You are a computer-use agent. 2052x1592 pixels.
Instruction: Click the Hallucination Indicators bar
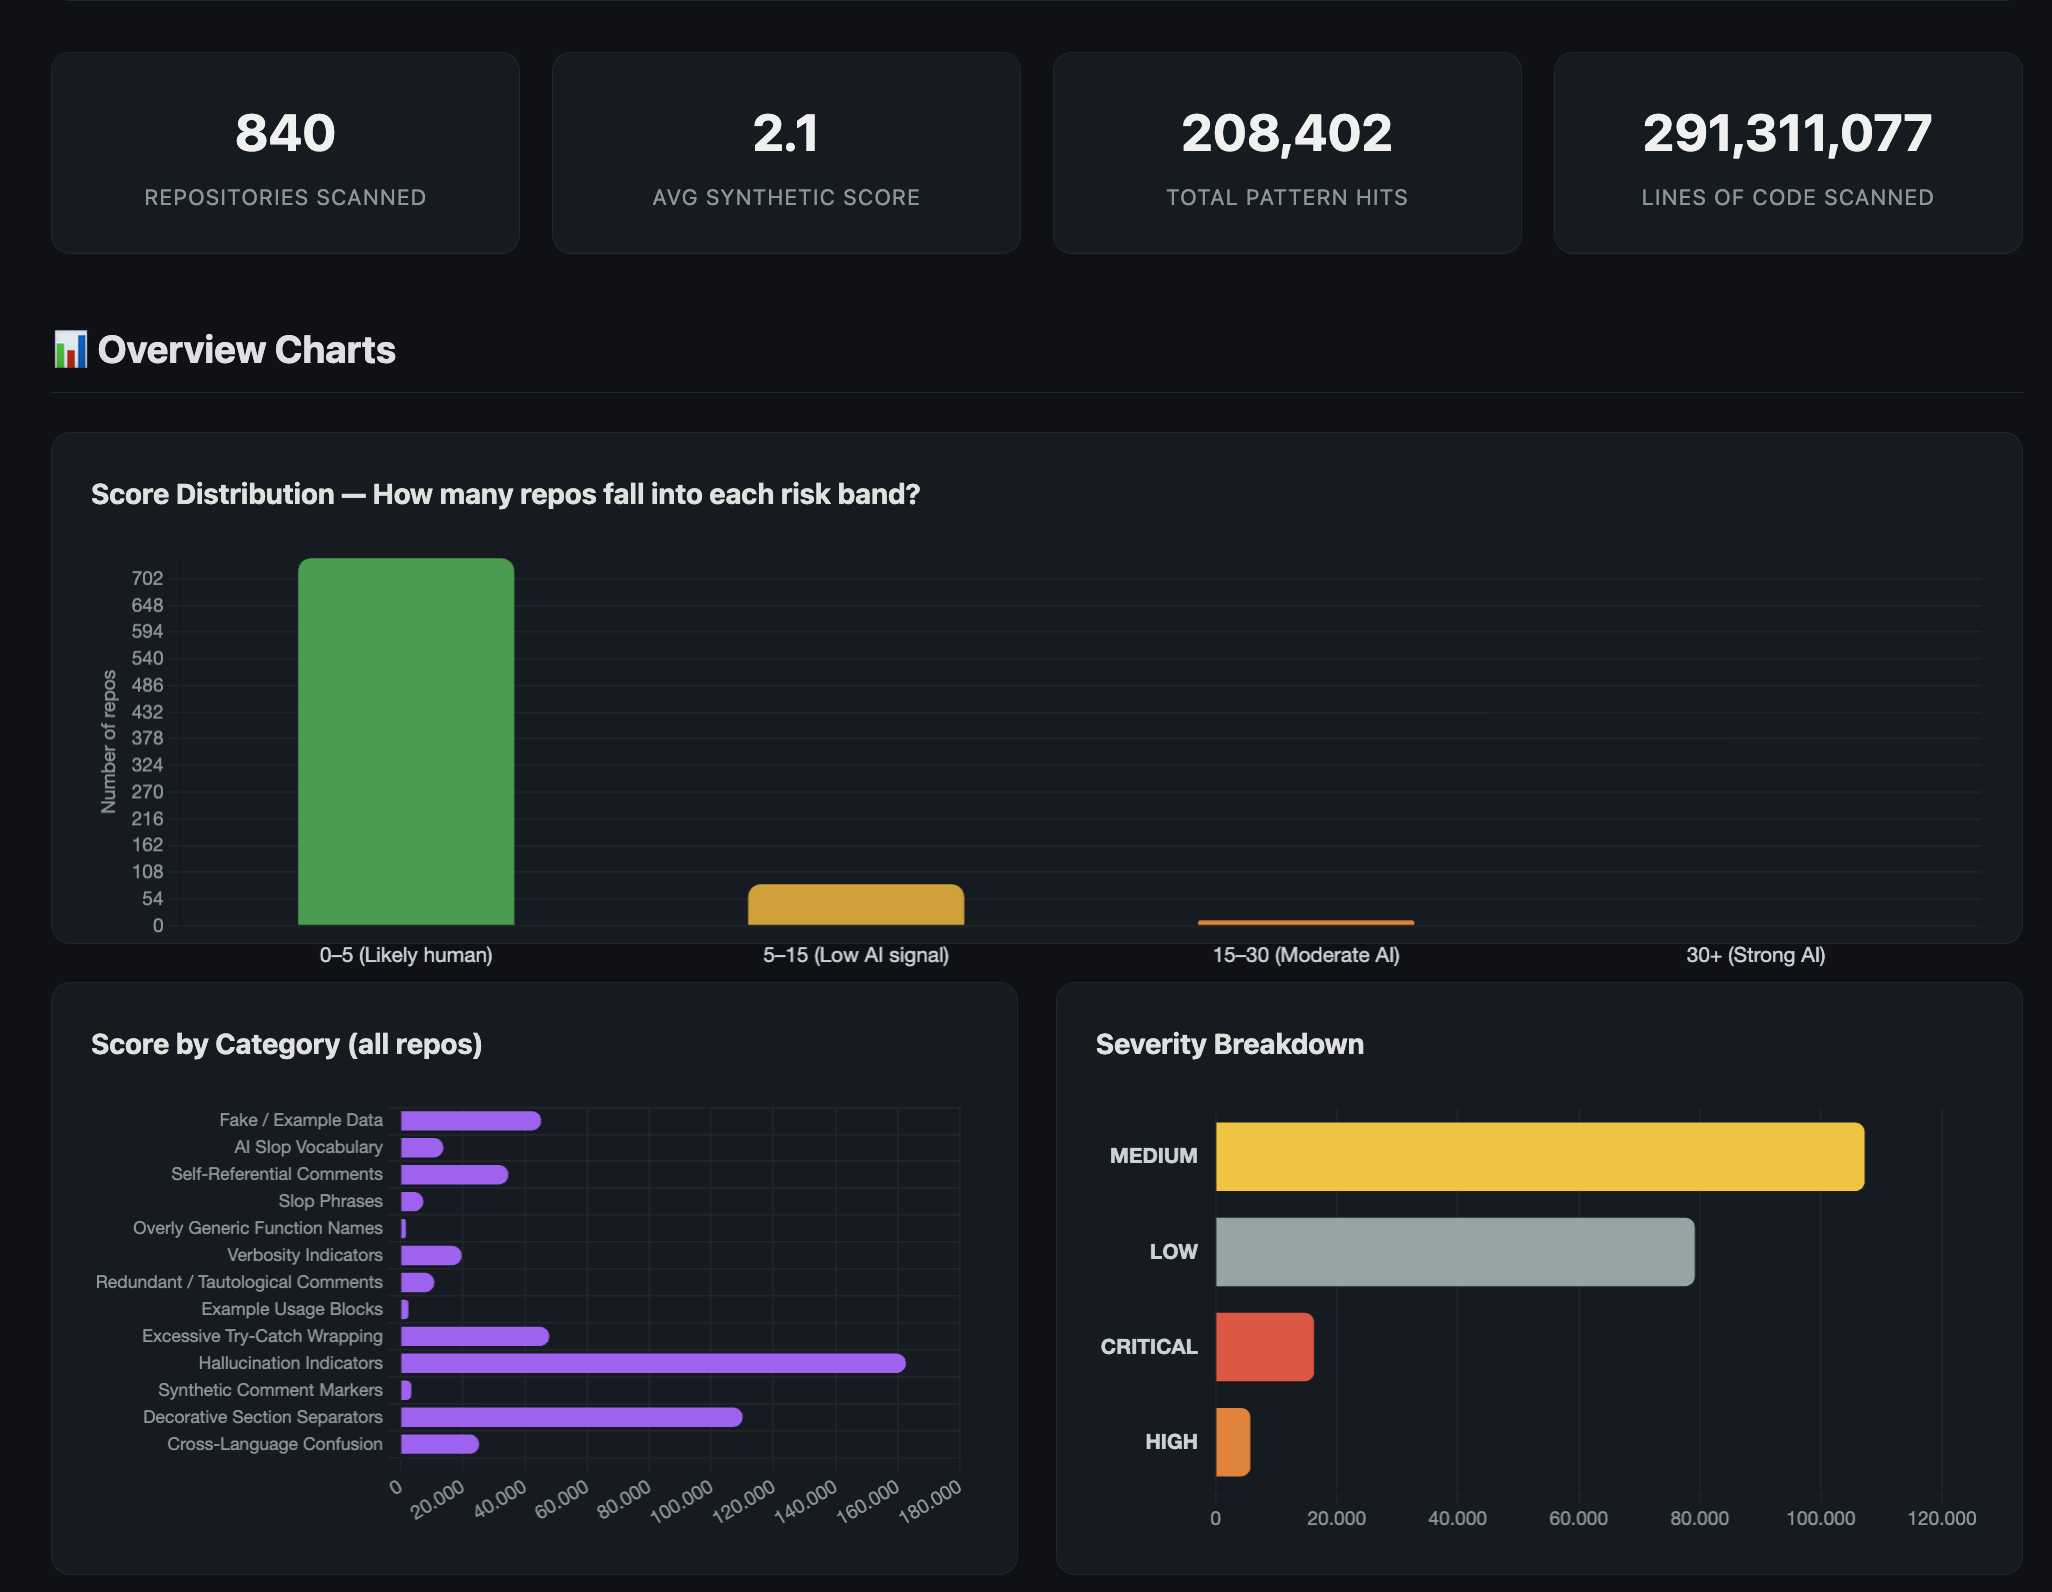click(x=653, y=1364)
